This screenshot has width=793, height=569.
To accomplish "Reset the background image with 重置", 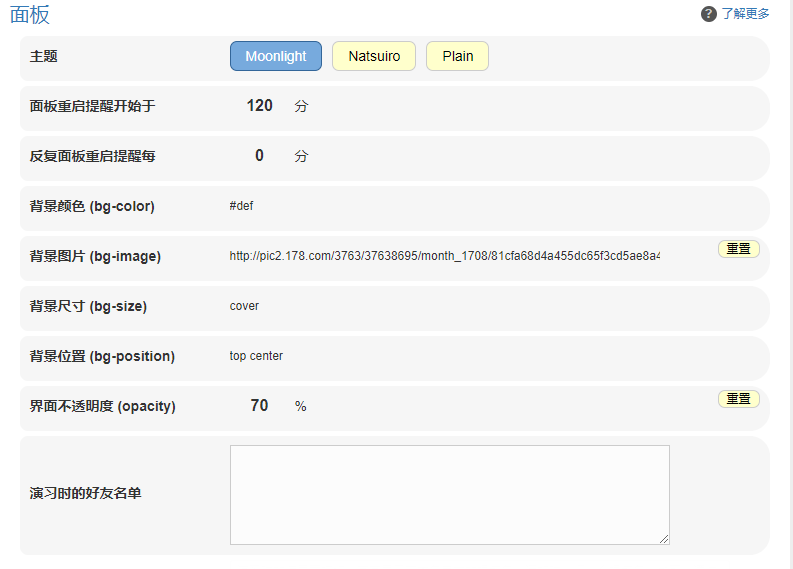I will click(738, 249).
